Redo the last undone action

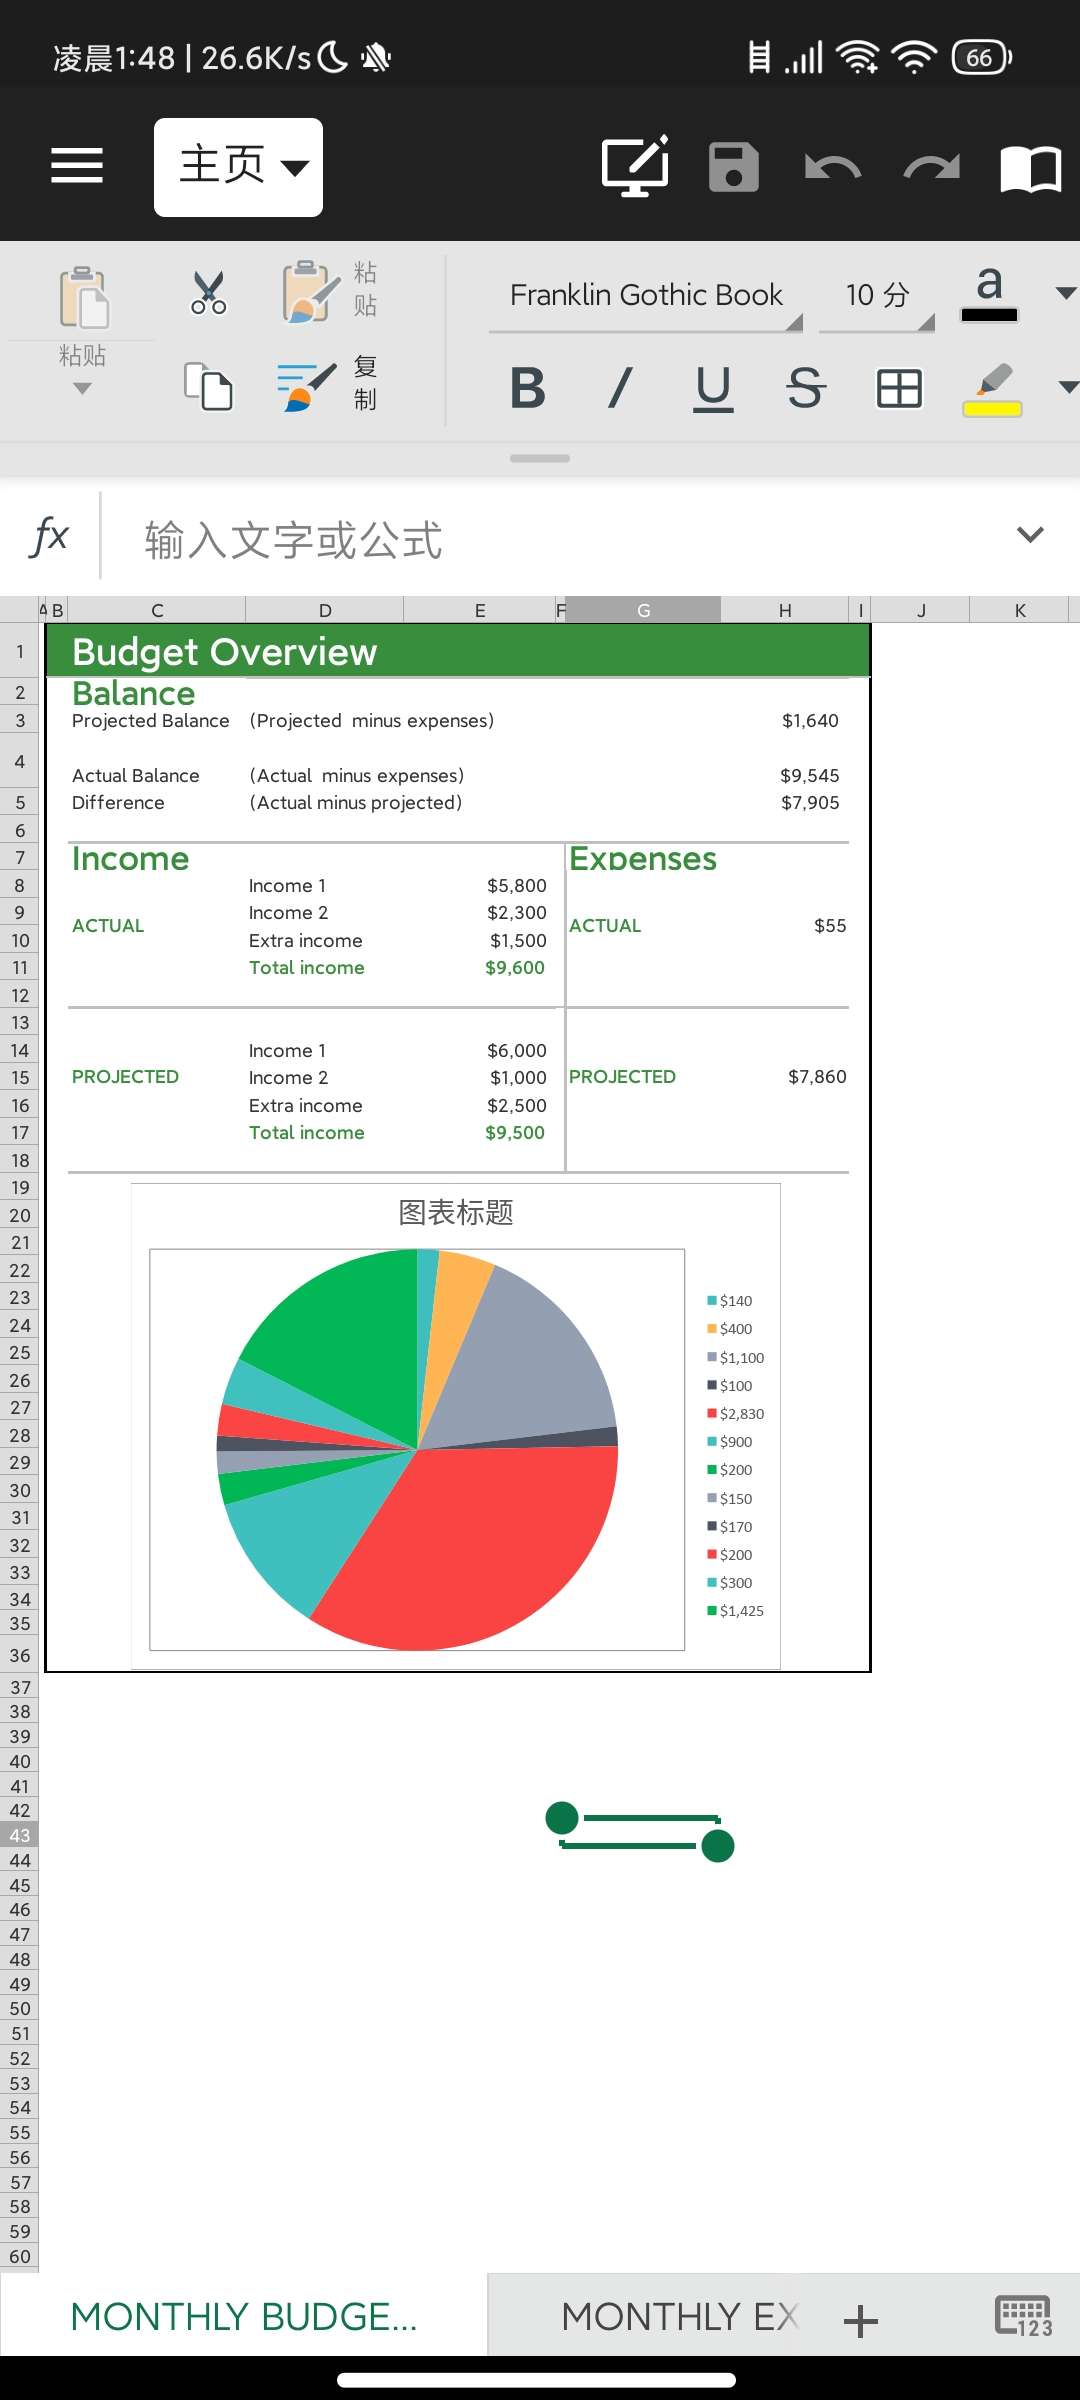(x=931, y=167)
